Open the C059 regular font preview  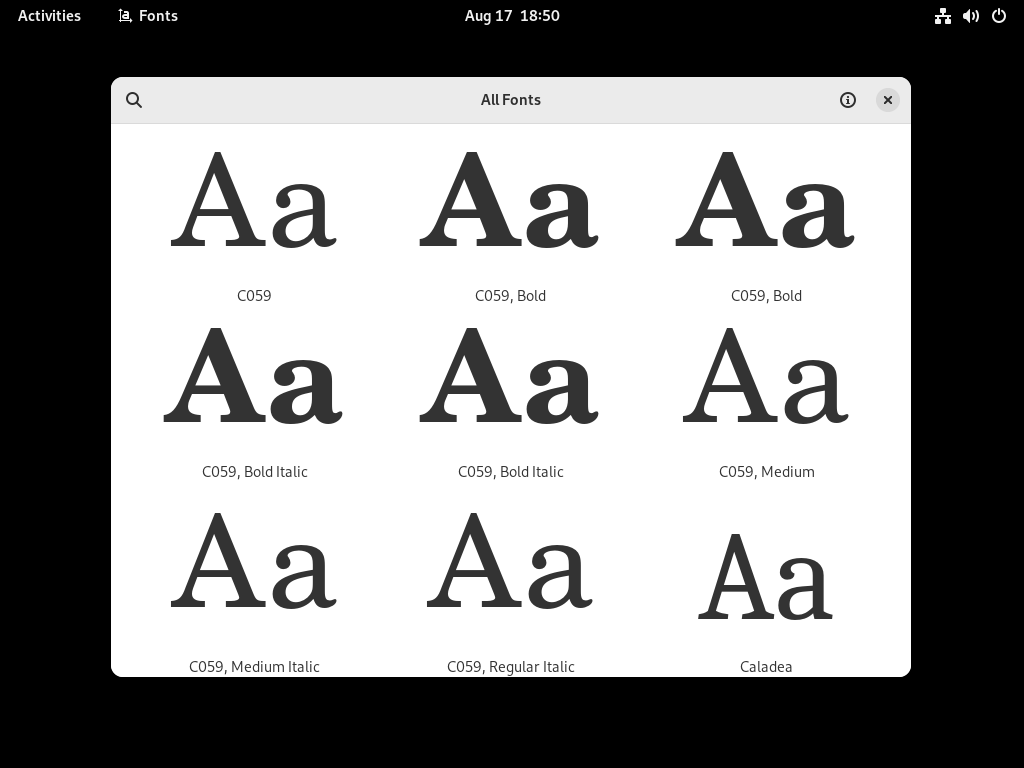254,200
